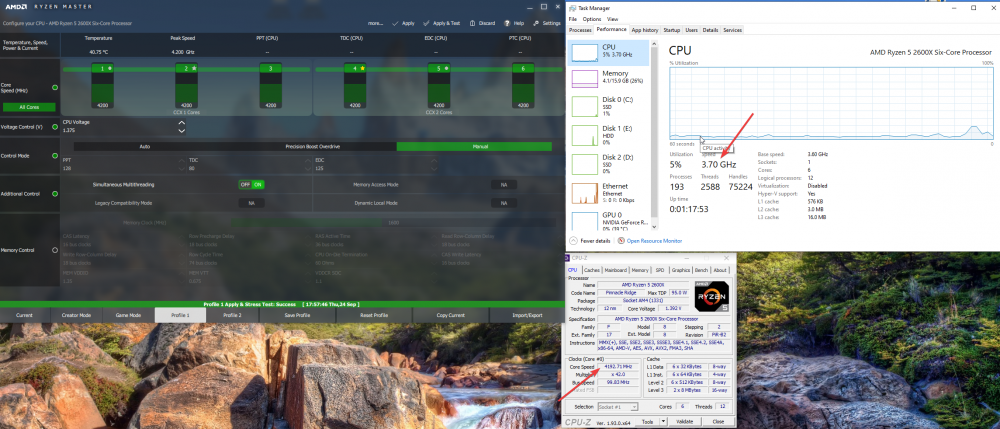Click the AMD logo in Ryzen Master
The width and height of the screenshot is (1000, 429).
[x=14, y=6]
